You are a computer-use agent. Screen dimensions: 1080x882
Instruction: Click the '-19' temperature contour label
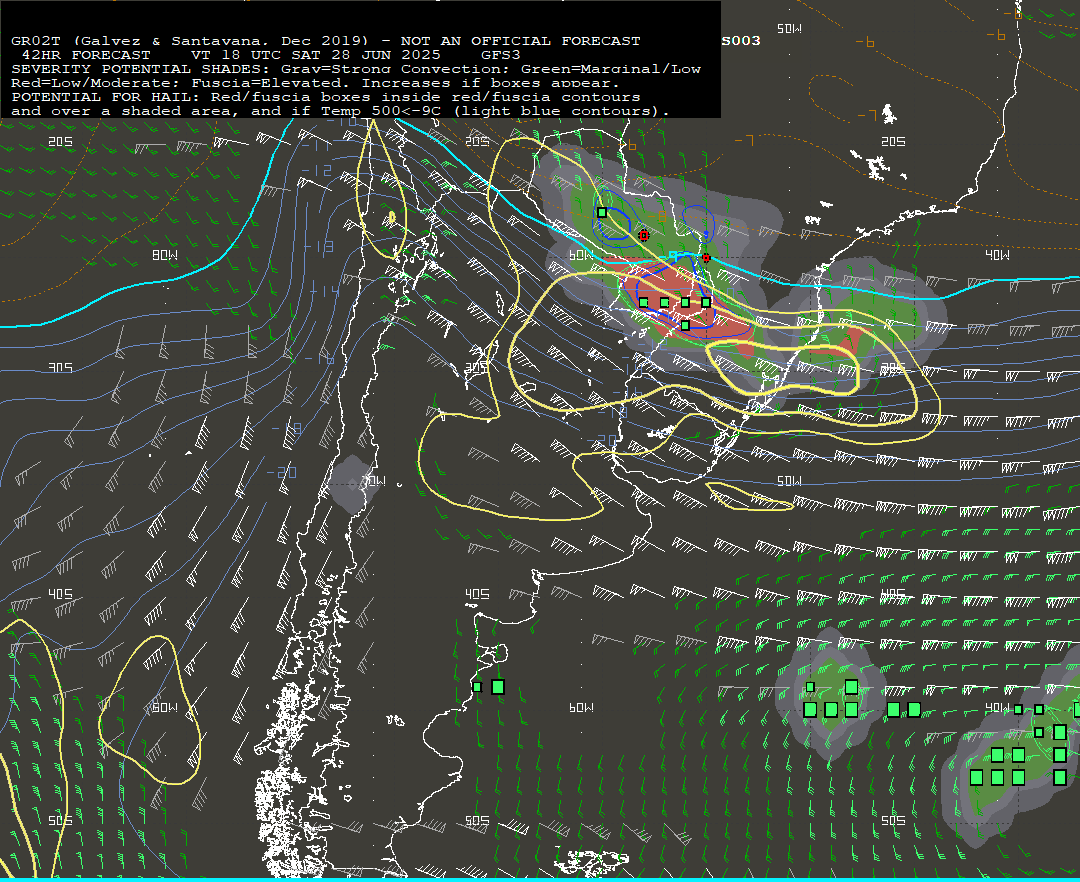[x=286, y=428]
